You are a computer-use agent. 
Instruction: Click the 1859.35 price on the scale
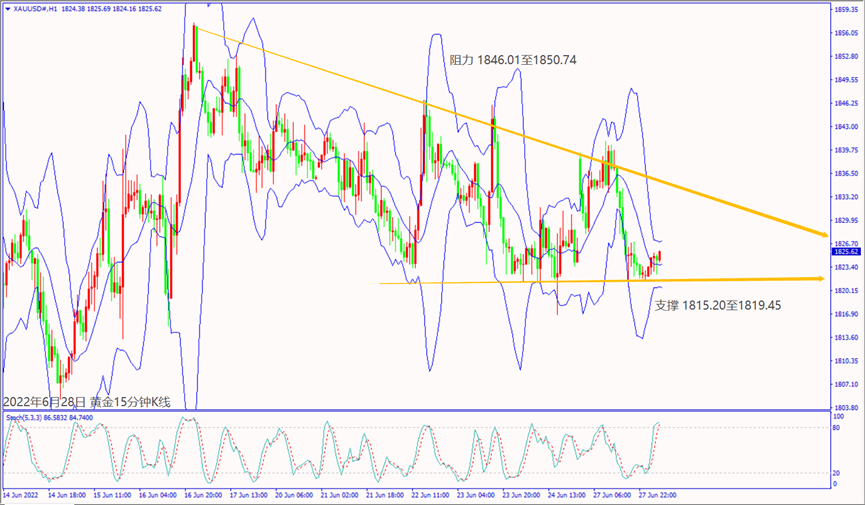pos(845,10)
